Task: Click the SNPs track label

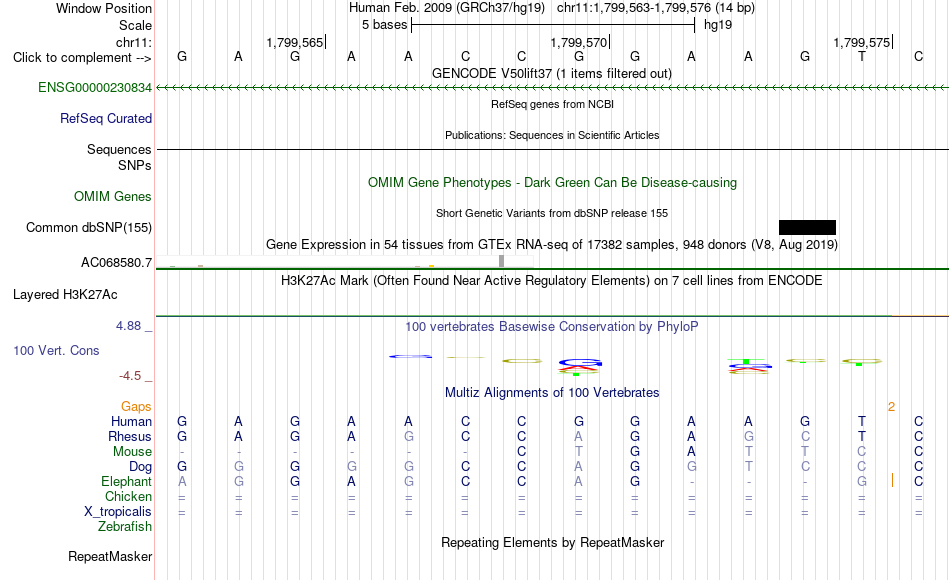Action: (135, 165)
